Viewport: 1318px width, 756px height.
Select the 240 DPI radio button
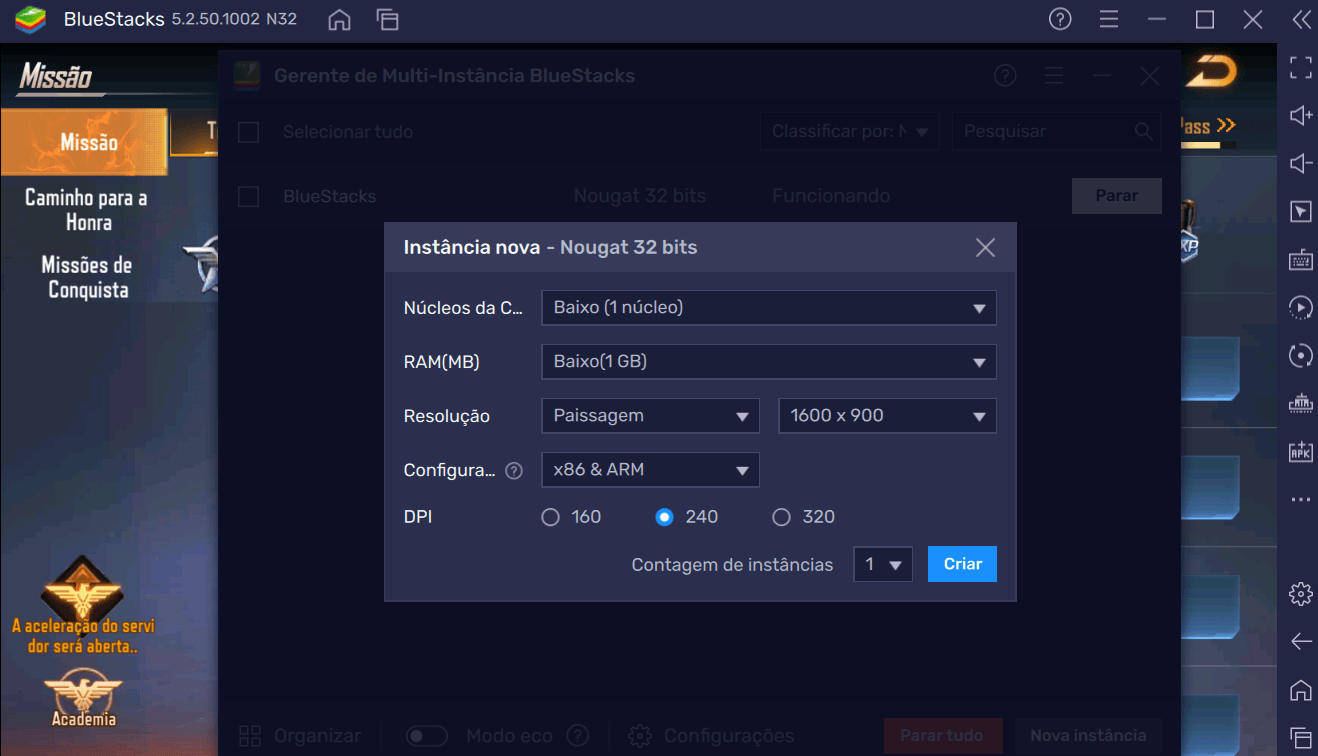[x=664, y=517]
